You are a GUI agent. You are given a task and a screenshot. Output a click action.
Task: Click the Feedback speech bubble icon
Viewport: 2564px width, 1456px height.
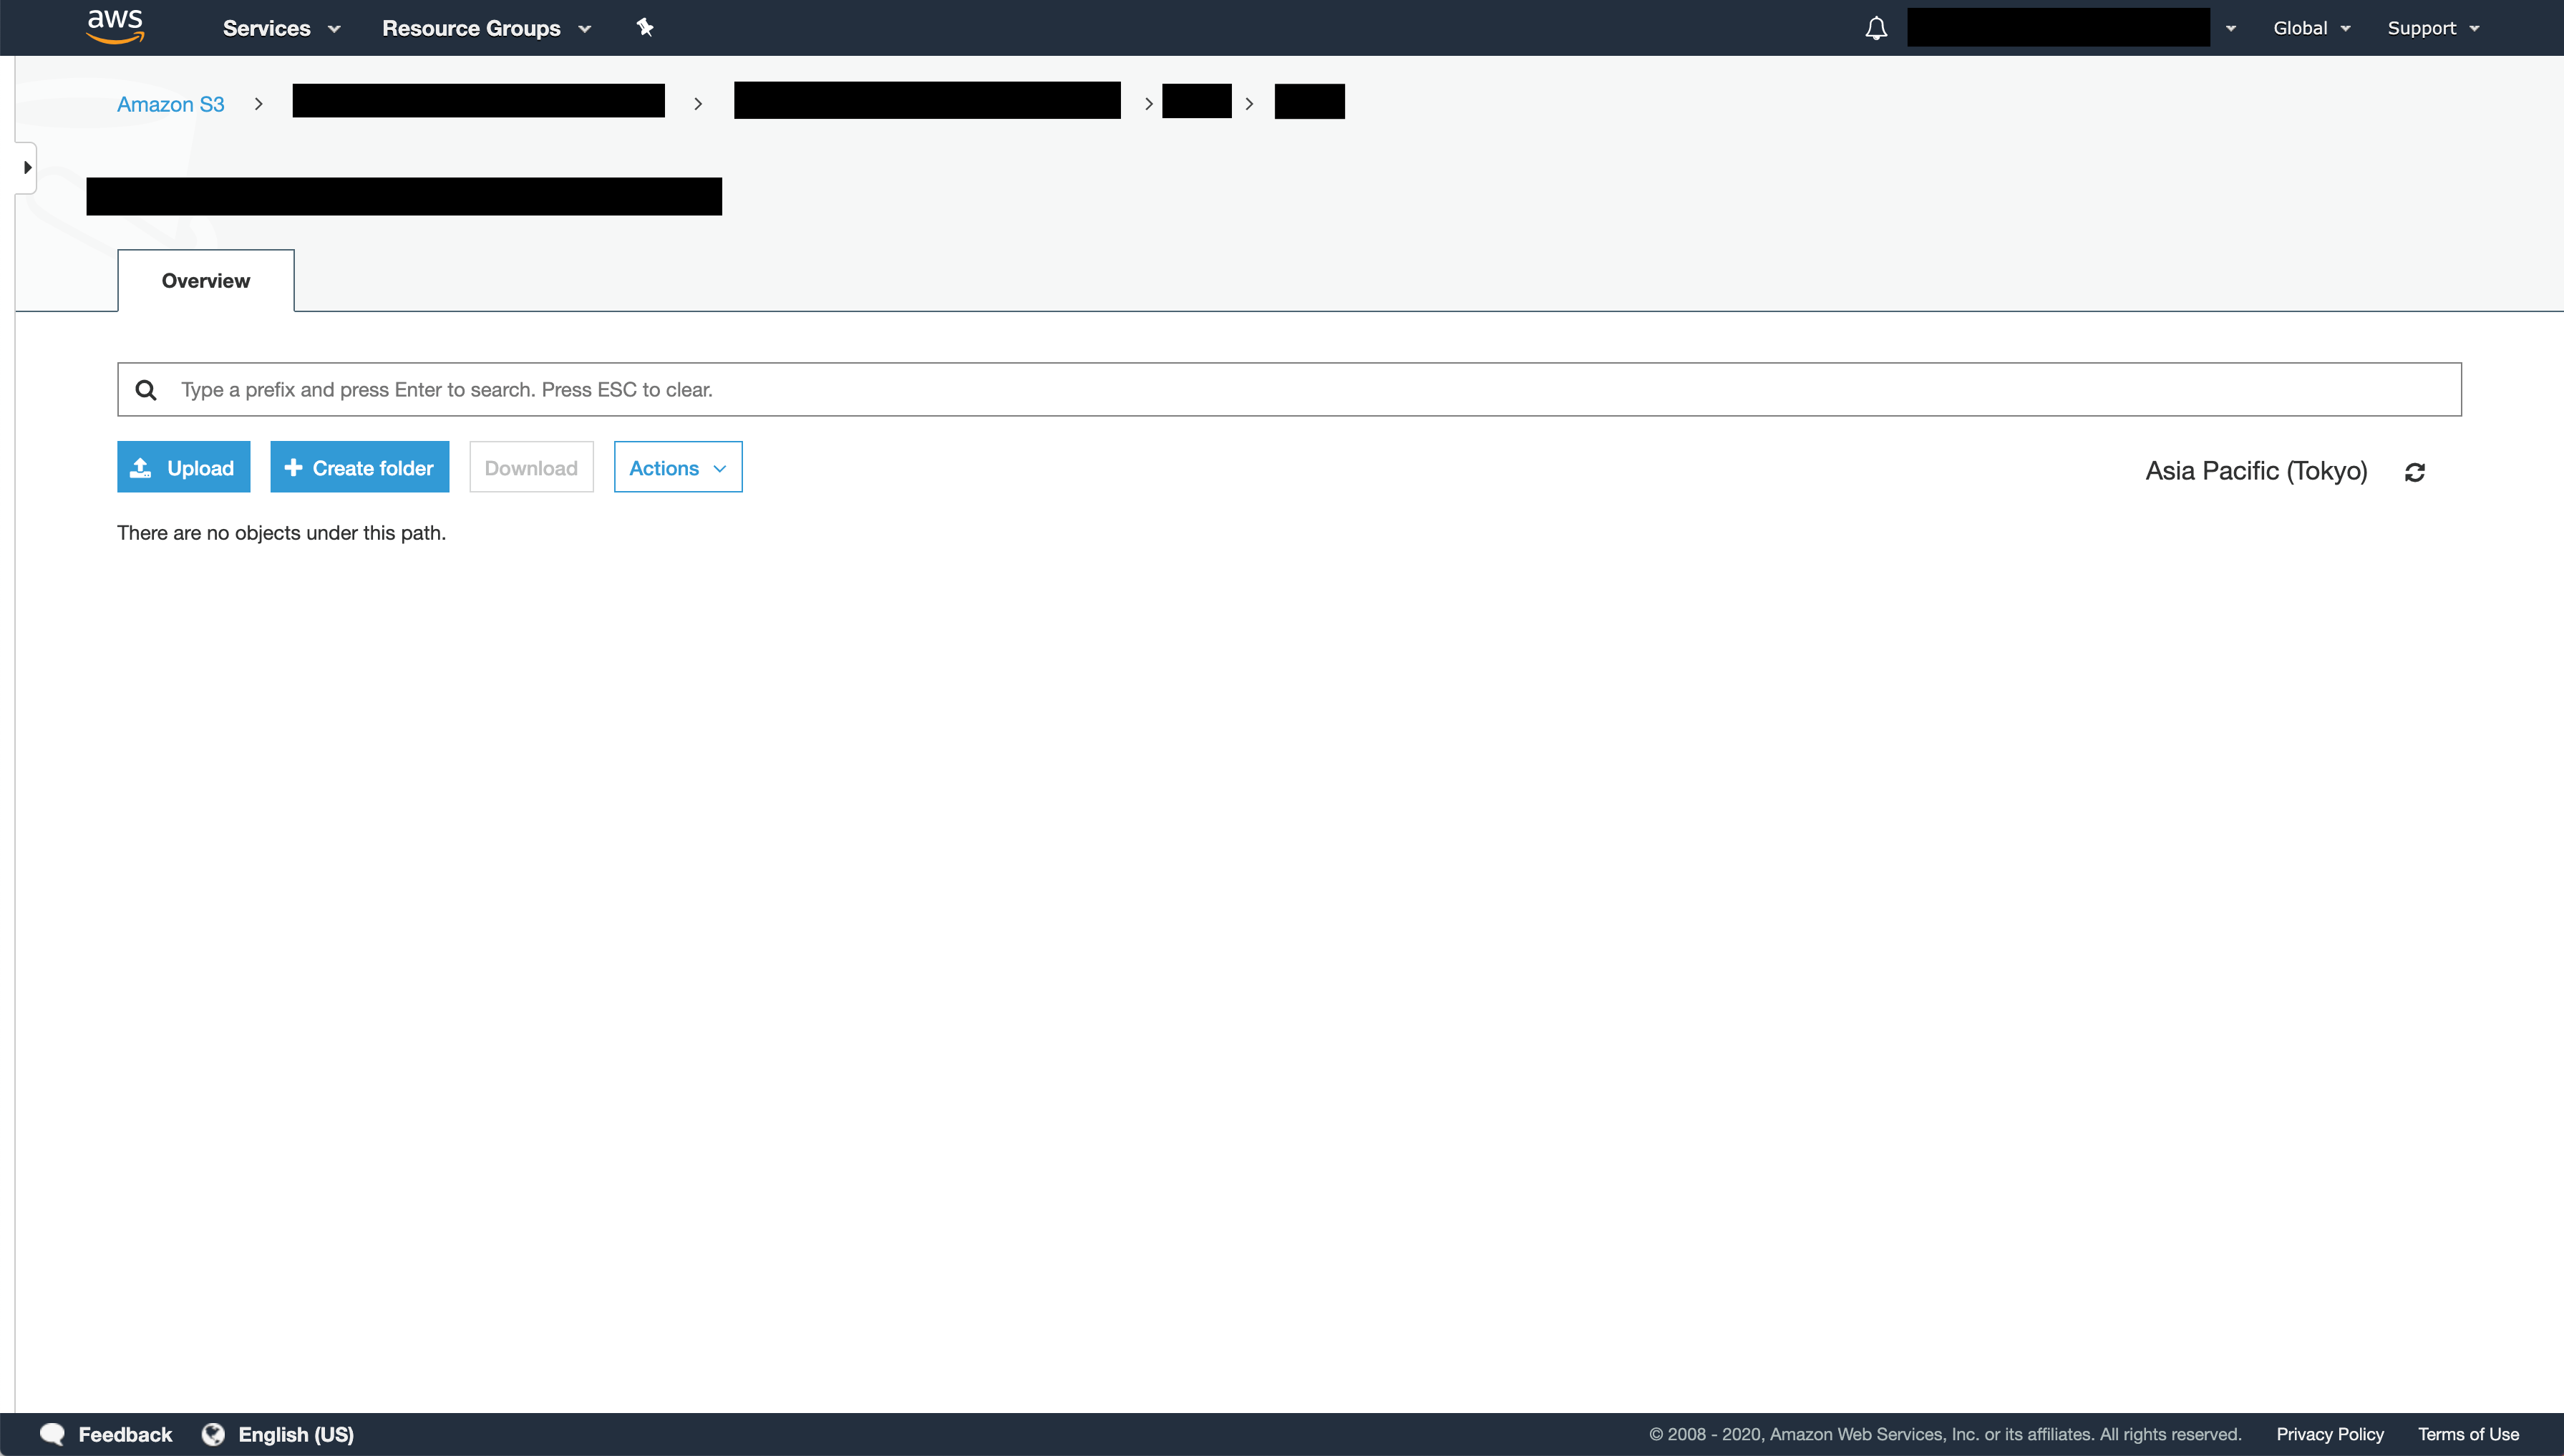pyautogui.click(x=53, y=1433)
